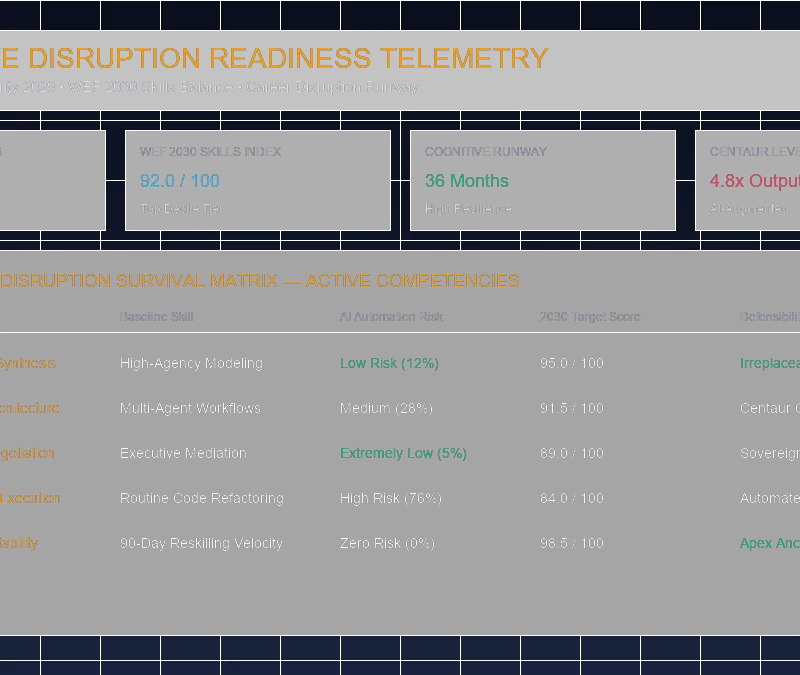Click the 91.5 / 100 target score
The image size is (800, 675).
tap(572, 408)
